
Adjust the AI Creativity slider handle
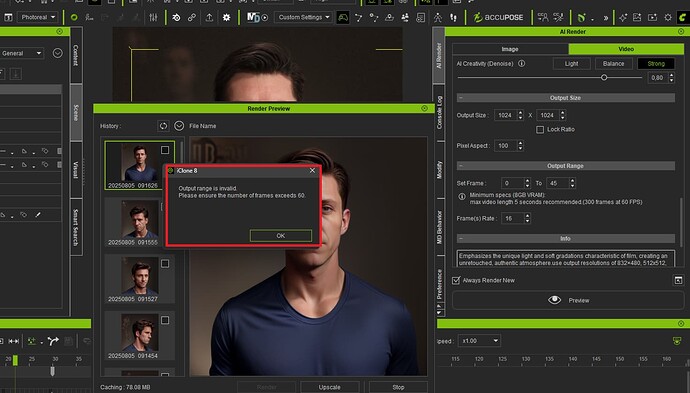click(604, 77)
